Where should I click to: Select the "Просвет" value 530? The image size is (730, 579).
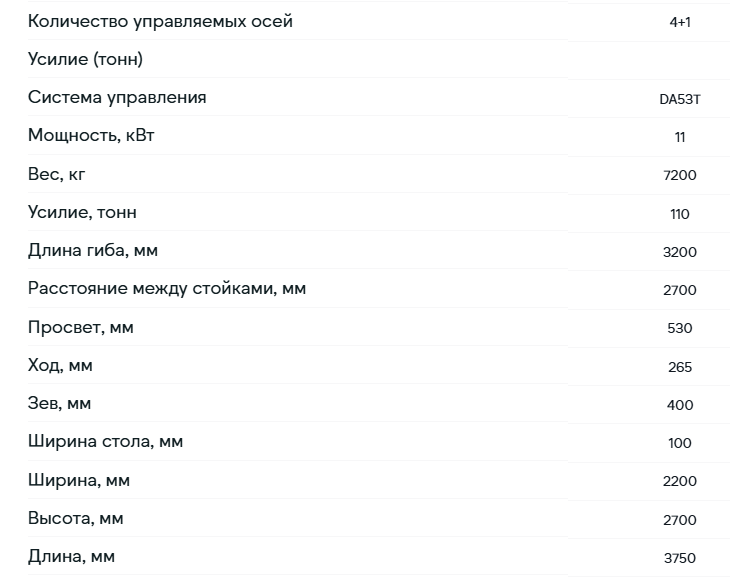[680, 328]
